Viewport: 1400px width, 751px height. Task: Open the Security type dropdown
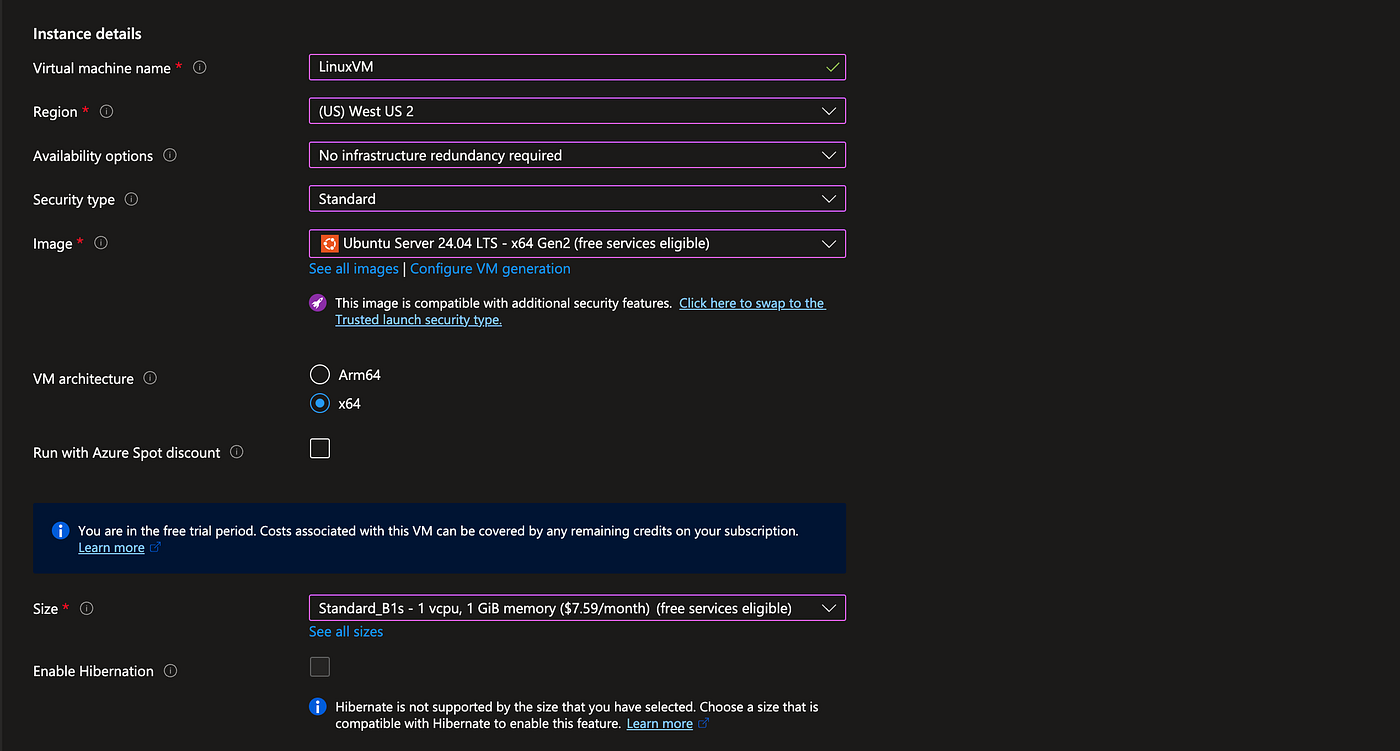point(577,199)
